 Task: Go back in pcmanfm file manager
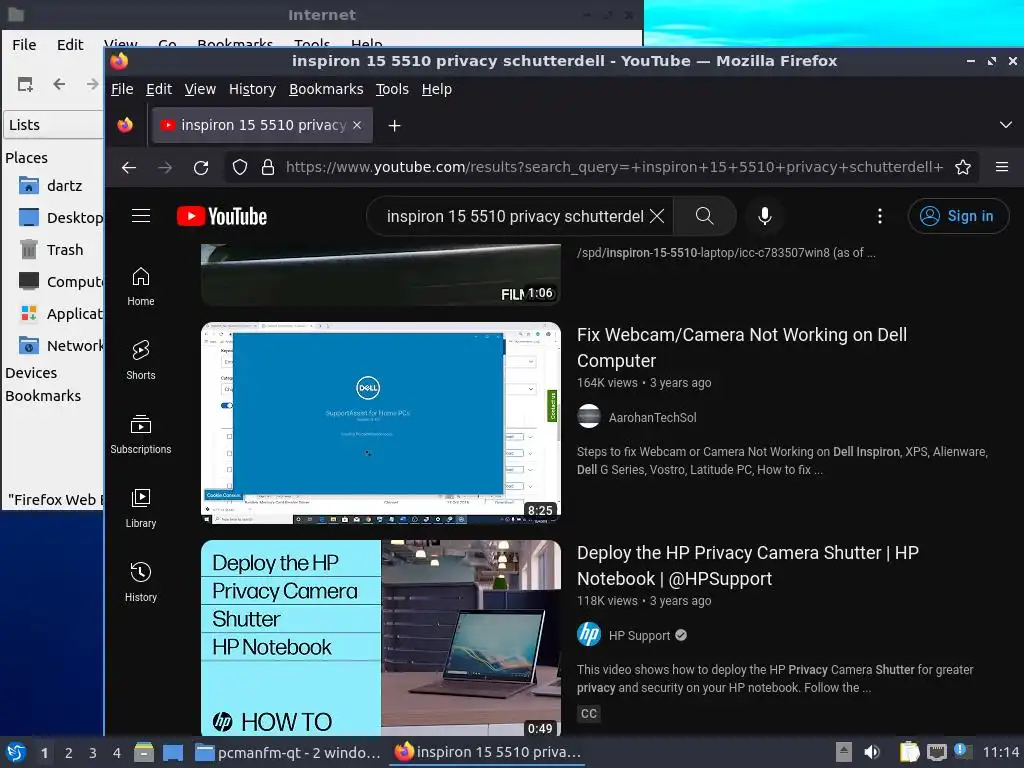pos(59,84)
